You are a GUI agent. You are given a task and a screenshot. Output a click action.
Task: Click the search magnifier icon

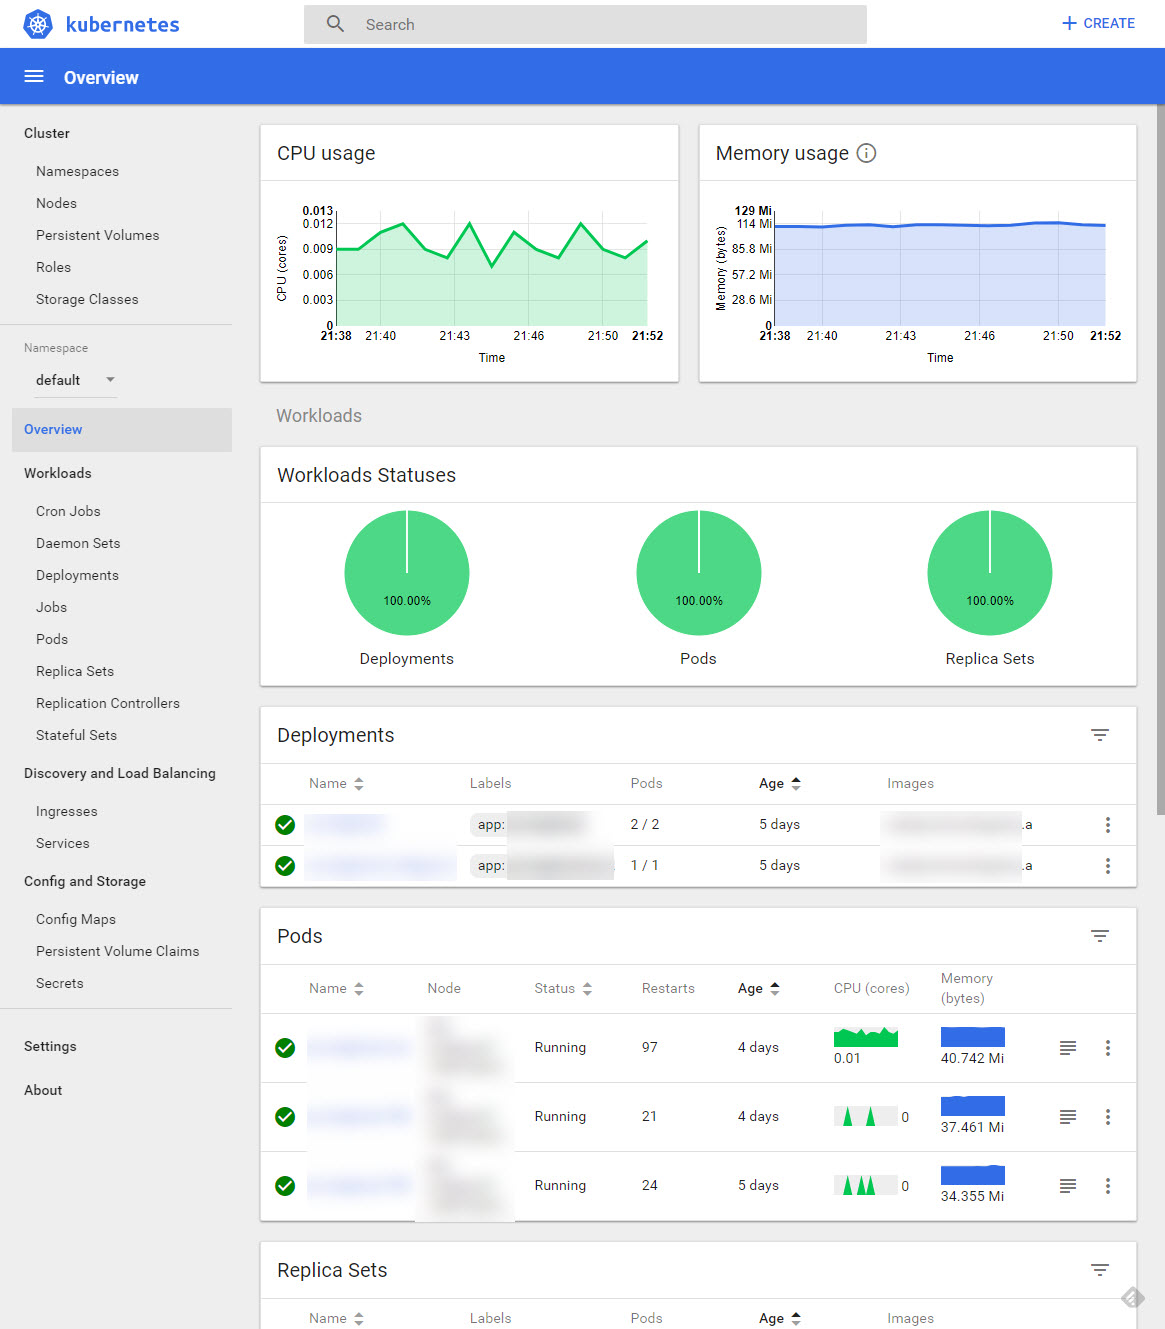[335, 23]
